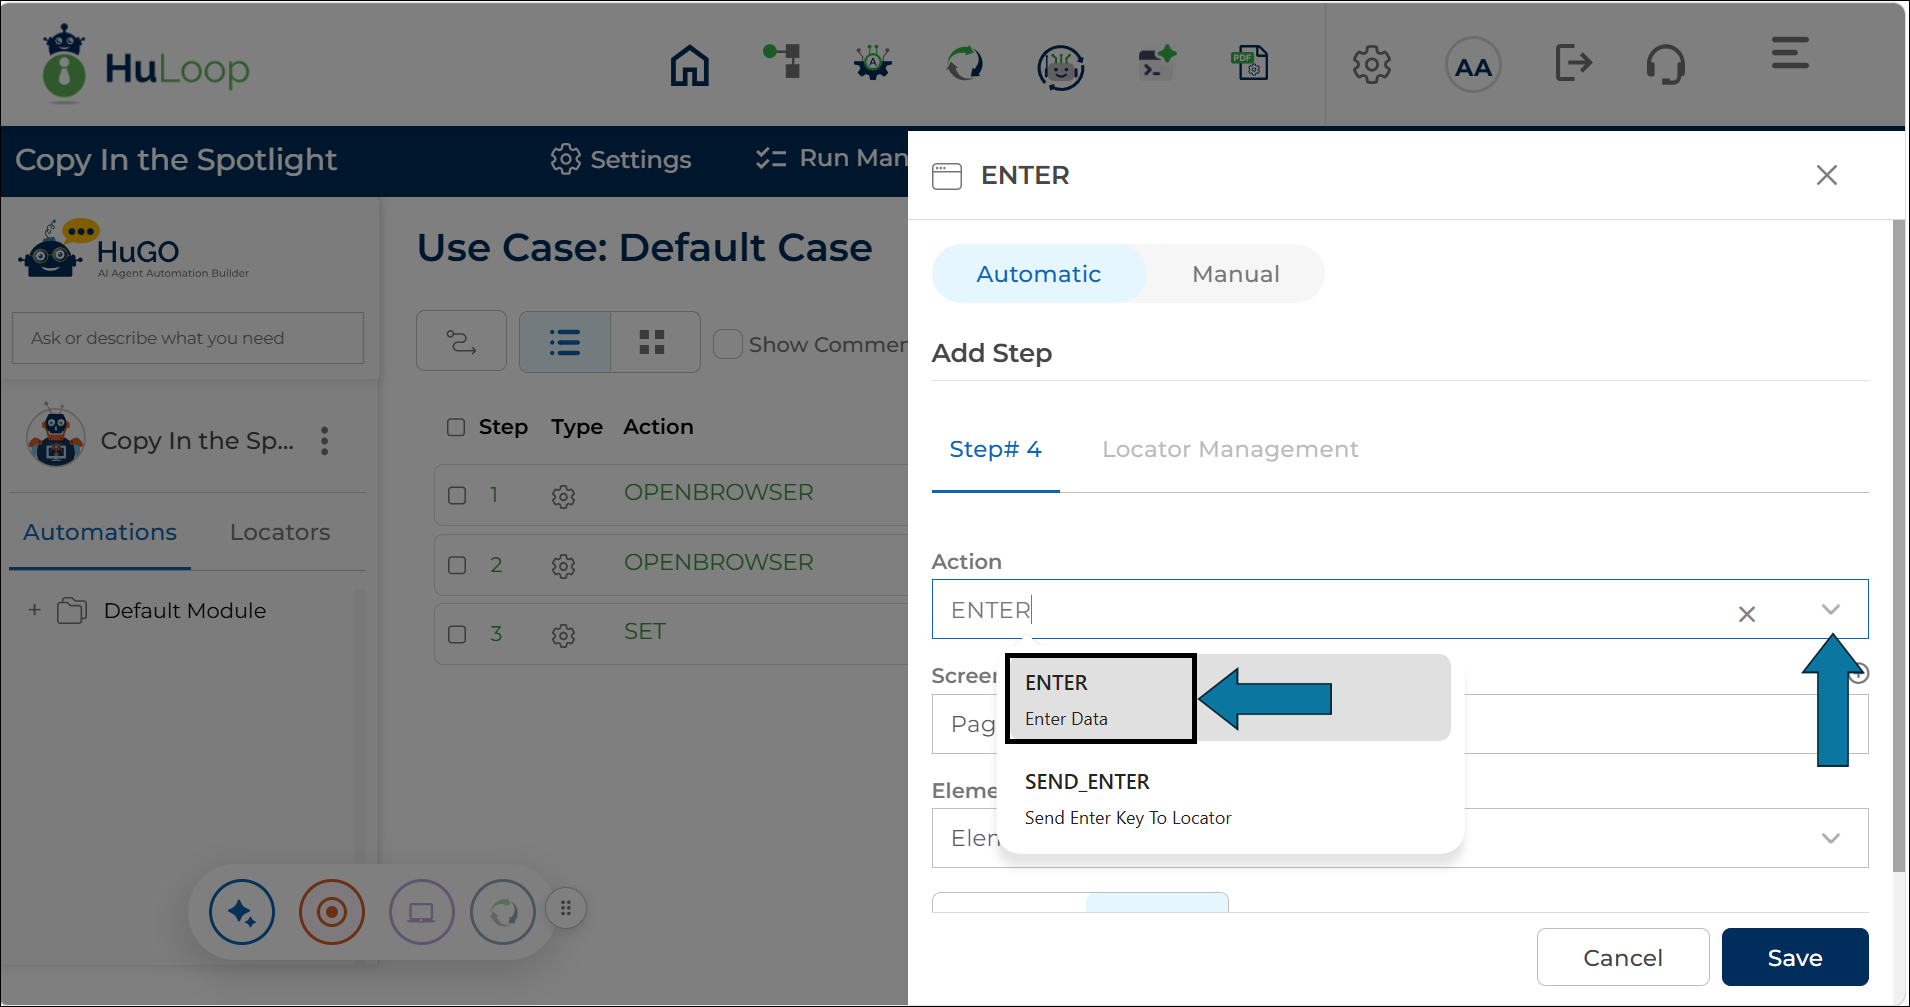
Task: Switch to grid view icon
Action: coord(652,342)
